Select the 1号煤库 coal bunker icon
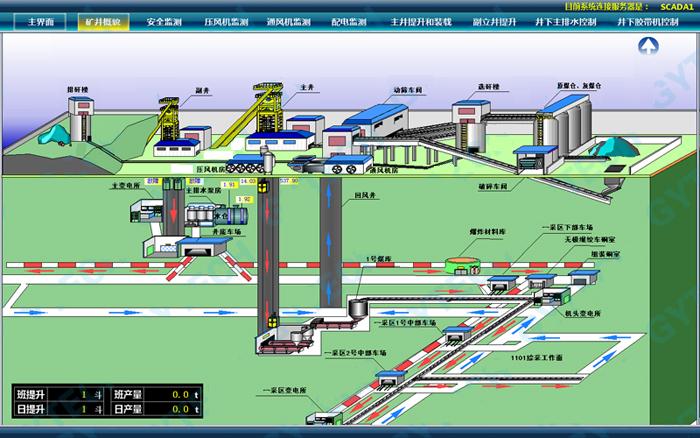The height and width of the screenshot is (438, 700). pos(358,300)
